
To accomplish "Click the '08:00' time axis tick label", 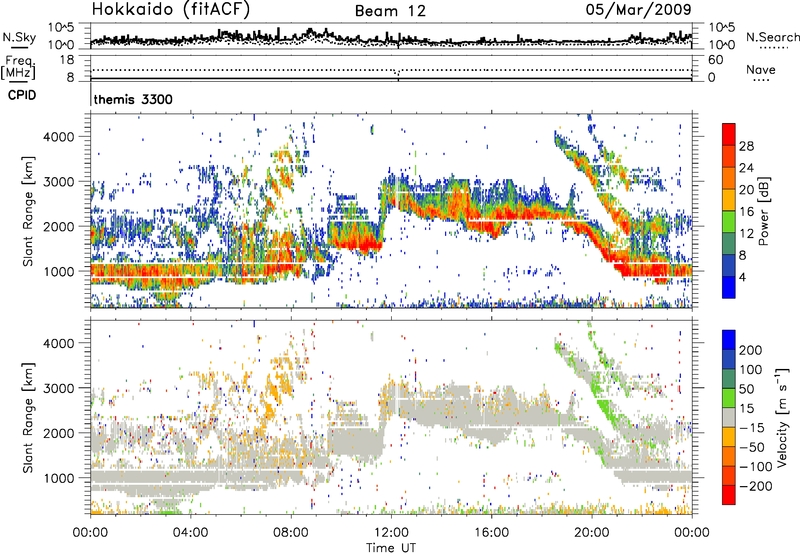I will (291, 532).
